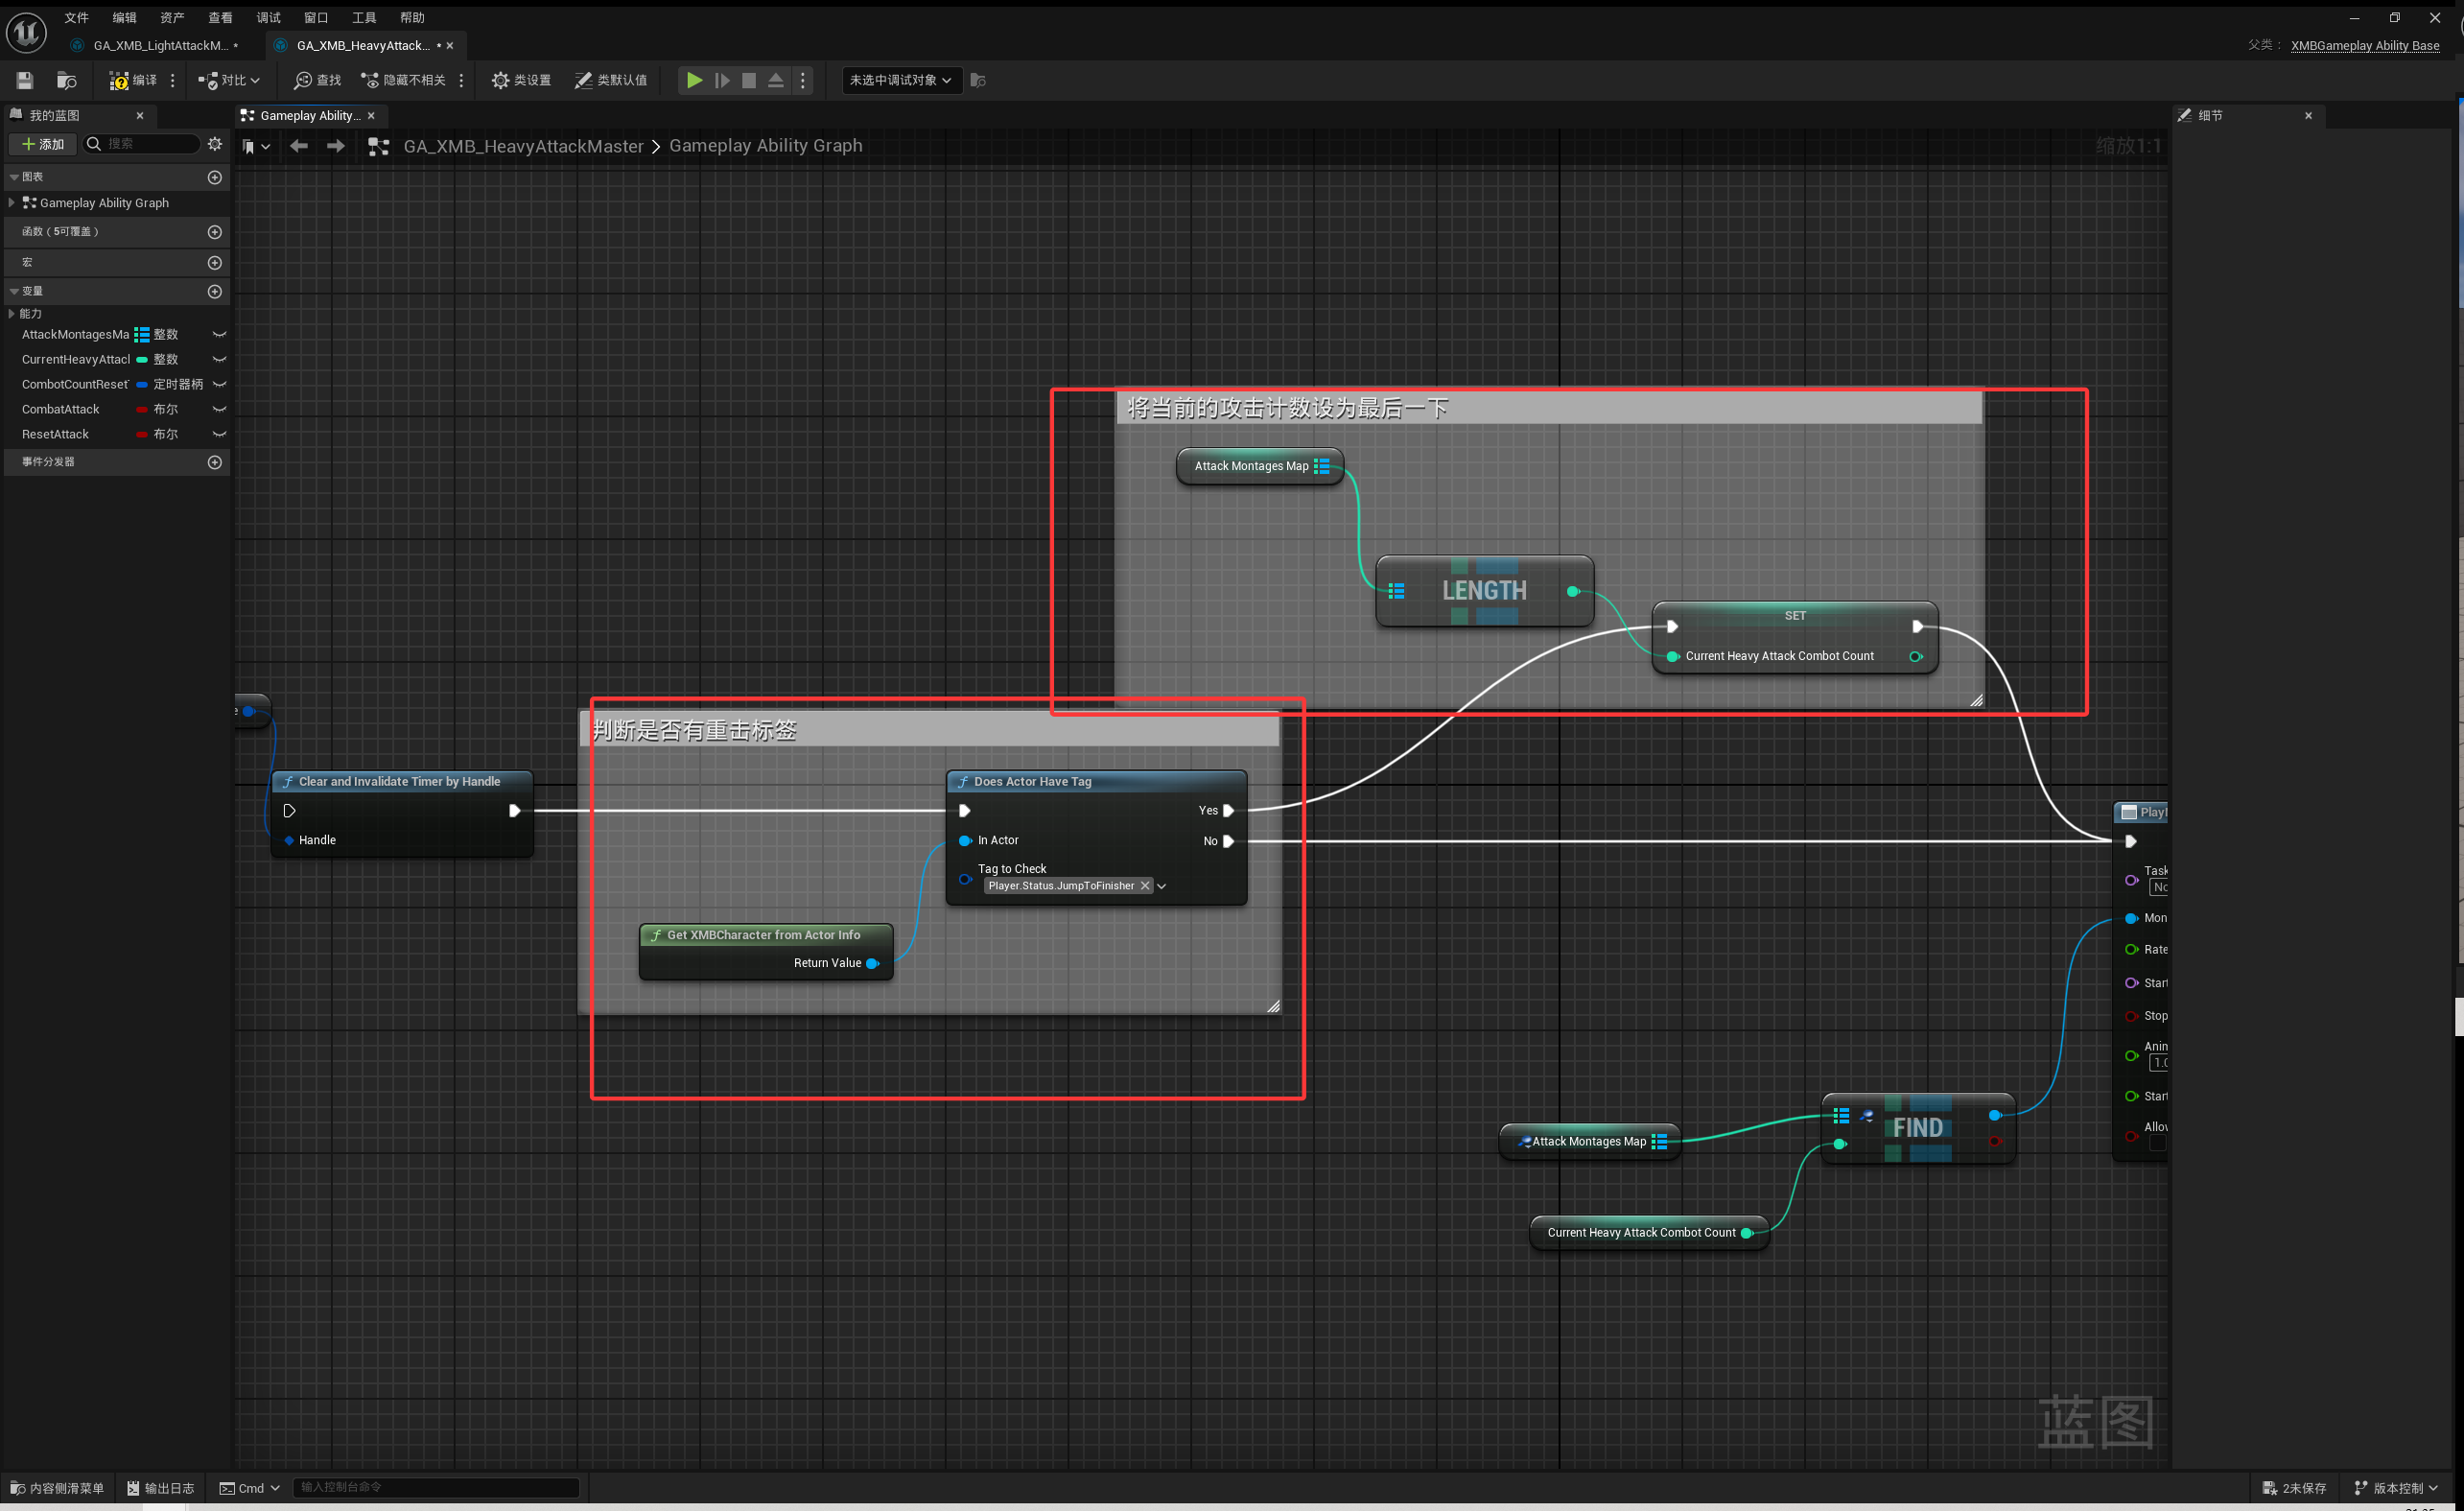Toggle visibility eye for AttackMontagesMap variable
Image resolution: width=2464 pixels, height=1511 pixels.
[x=219, y=334]
